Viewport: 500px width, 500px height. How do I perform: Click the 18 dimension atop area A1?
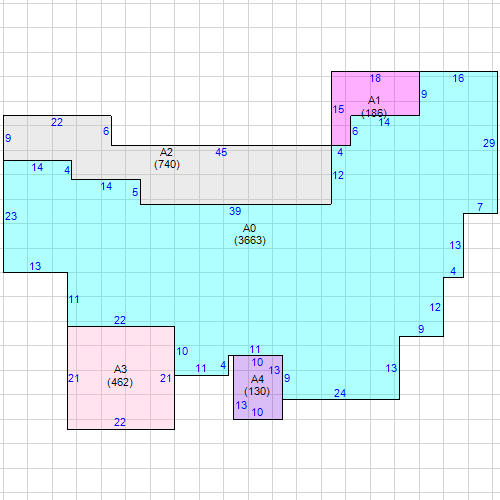[x=375, y=78]
